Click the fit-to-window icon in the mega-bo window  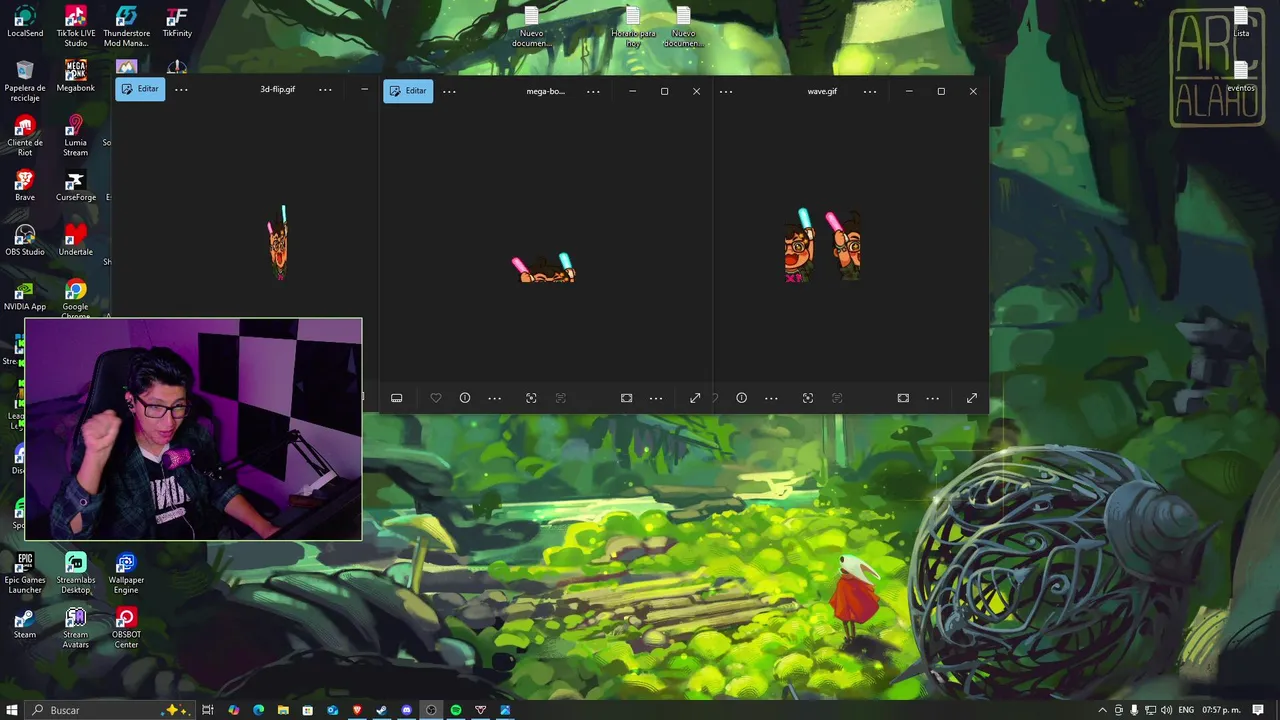626,398
